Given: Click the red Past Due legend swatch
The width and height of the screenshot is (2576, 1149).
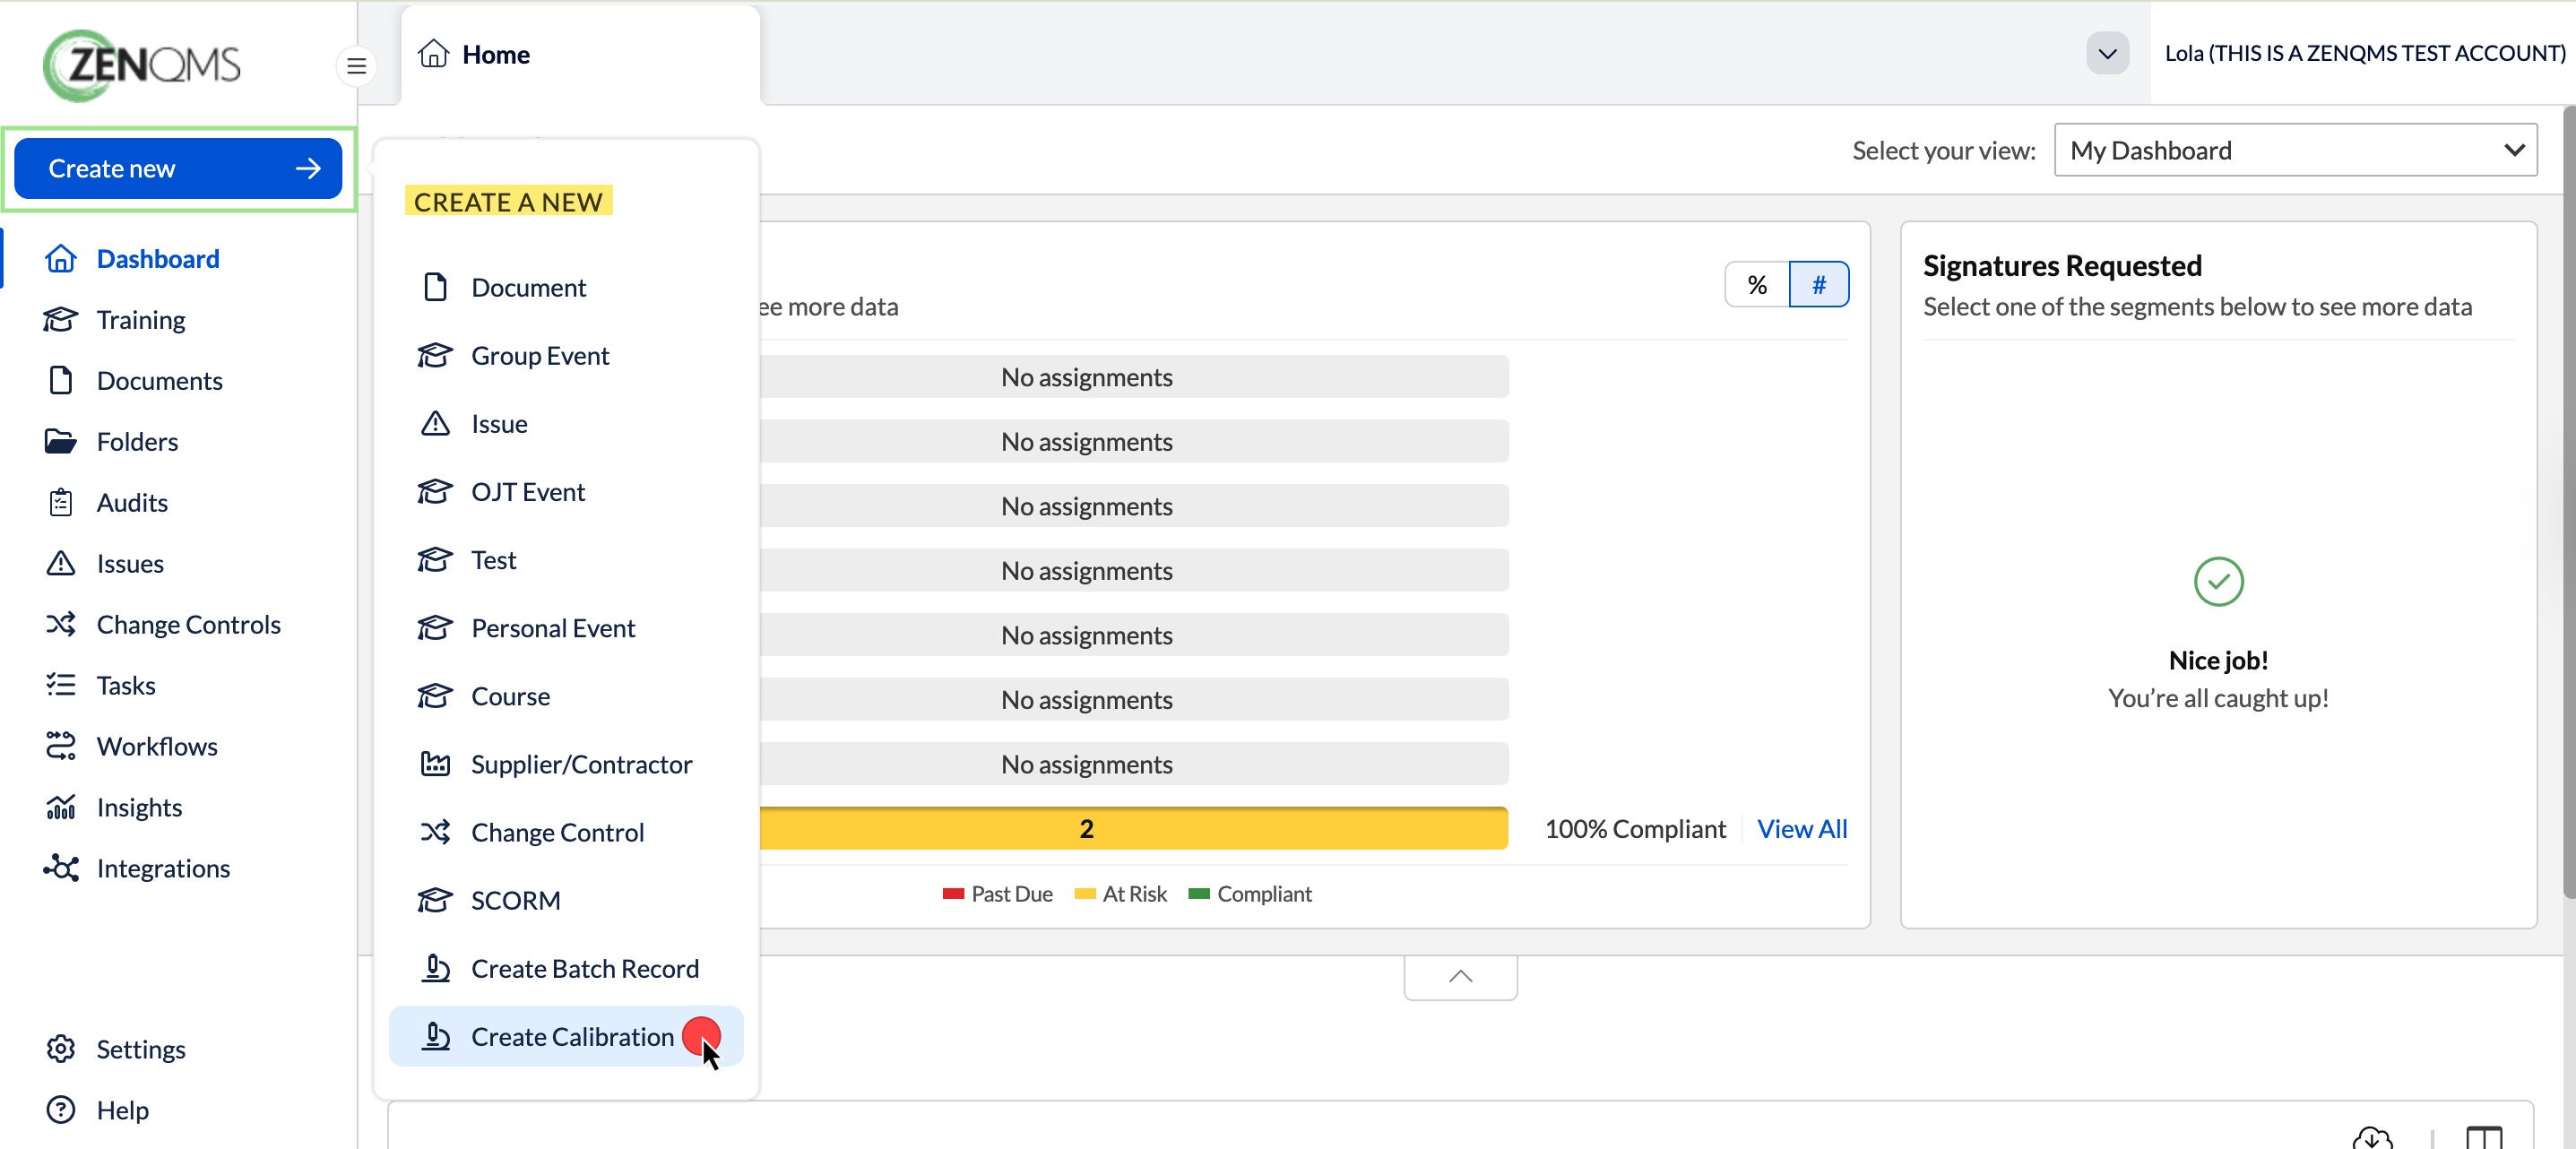Looking at the screenshot, I should [x=953, y=894].
